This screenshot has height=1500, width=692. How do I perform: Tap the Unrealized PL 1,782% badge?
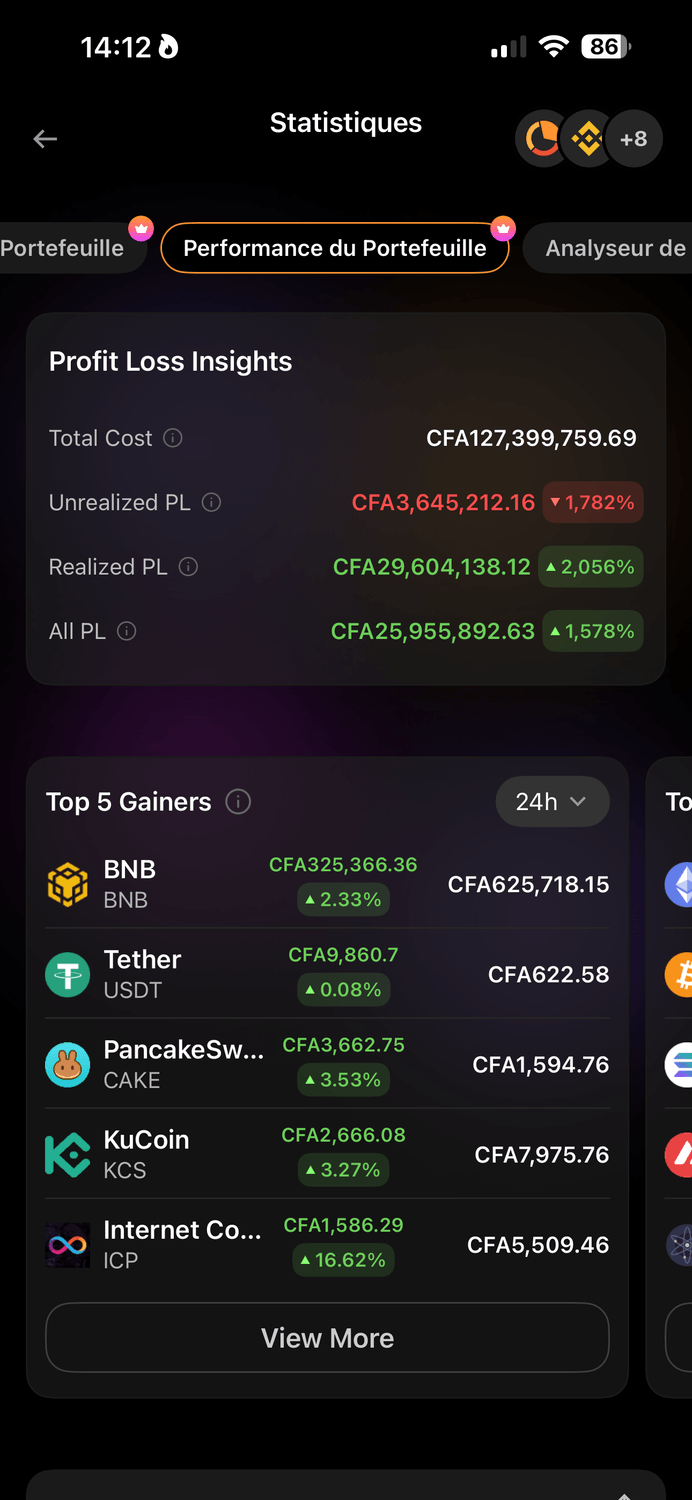coord(592,502)
